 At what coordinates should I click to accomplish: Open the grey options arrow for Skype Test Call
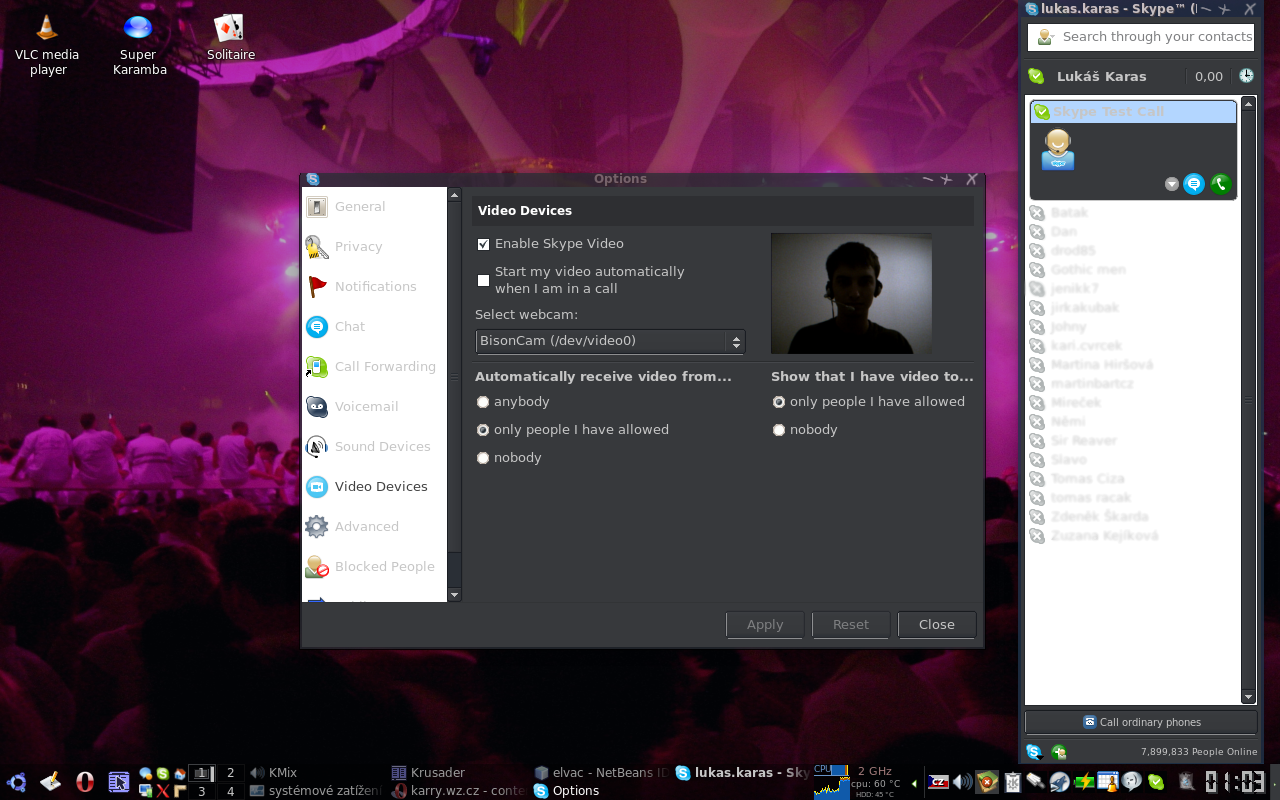1172,184
